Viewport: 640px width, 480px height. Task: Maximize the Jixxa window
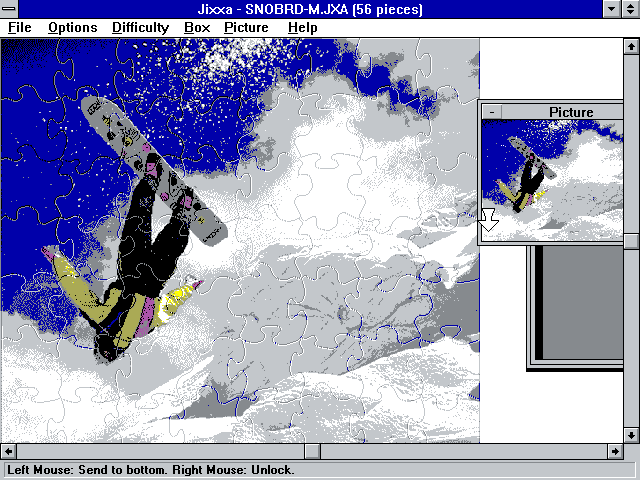click(630, 9)
